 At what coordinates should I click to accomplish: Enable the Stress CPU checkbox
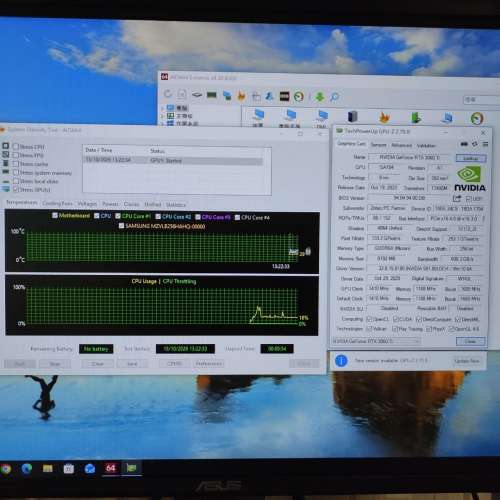tap(16, 146)
